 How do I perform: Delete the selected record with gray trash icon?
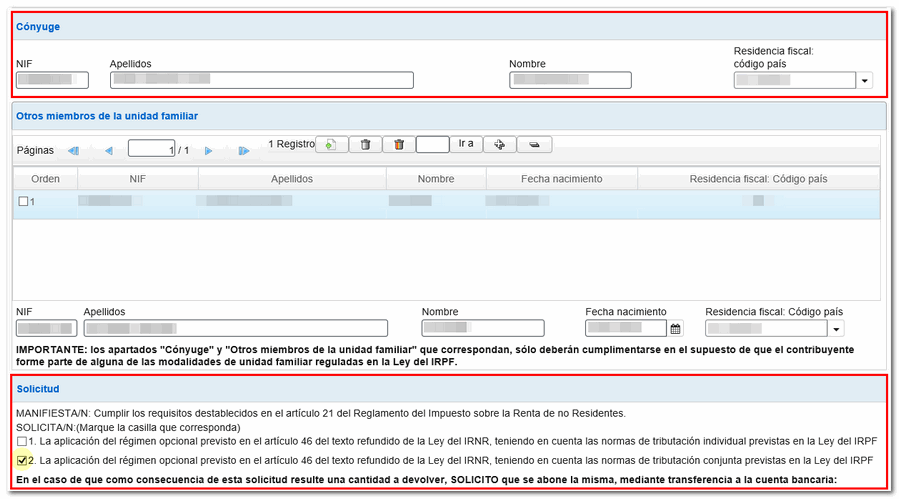[x=365, y=145]
